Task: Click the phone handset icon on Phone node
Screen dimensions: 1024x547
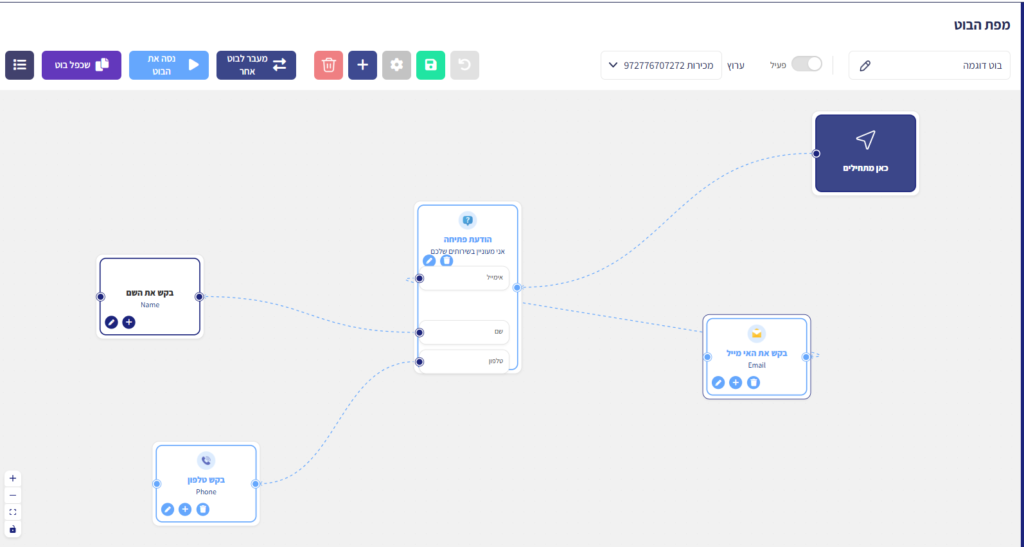Action: (x=206, y=461)
